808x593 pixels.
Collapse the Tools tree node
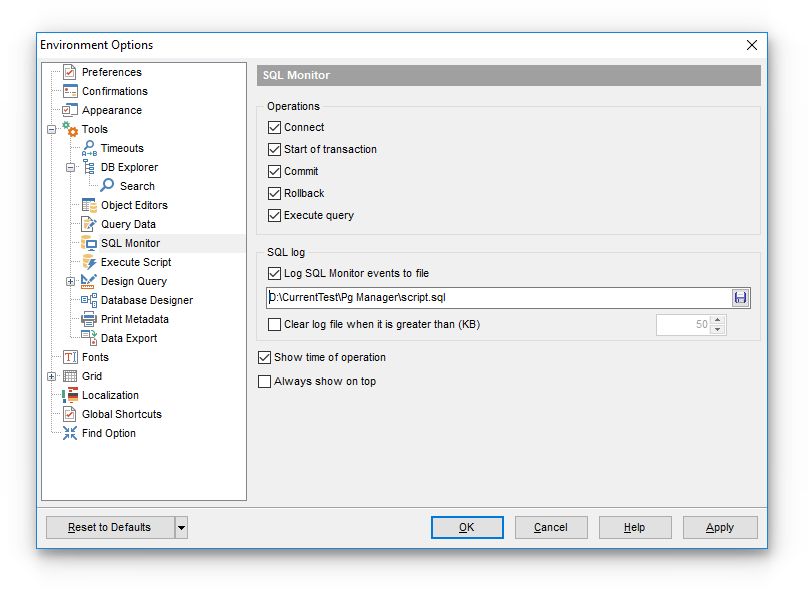52,129
